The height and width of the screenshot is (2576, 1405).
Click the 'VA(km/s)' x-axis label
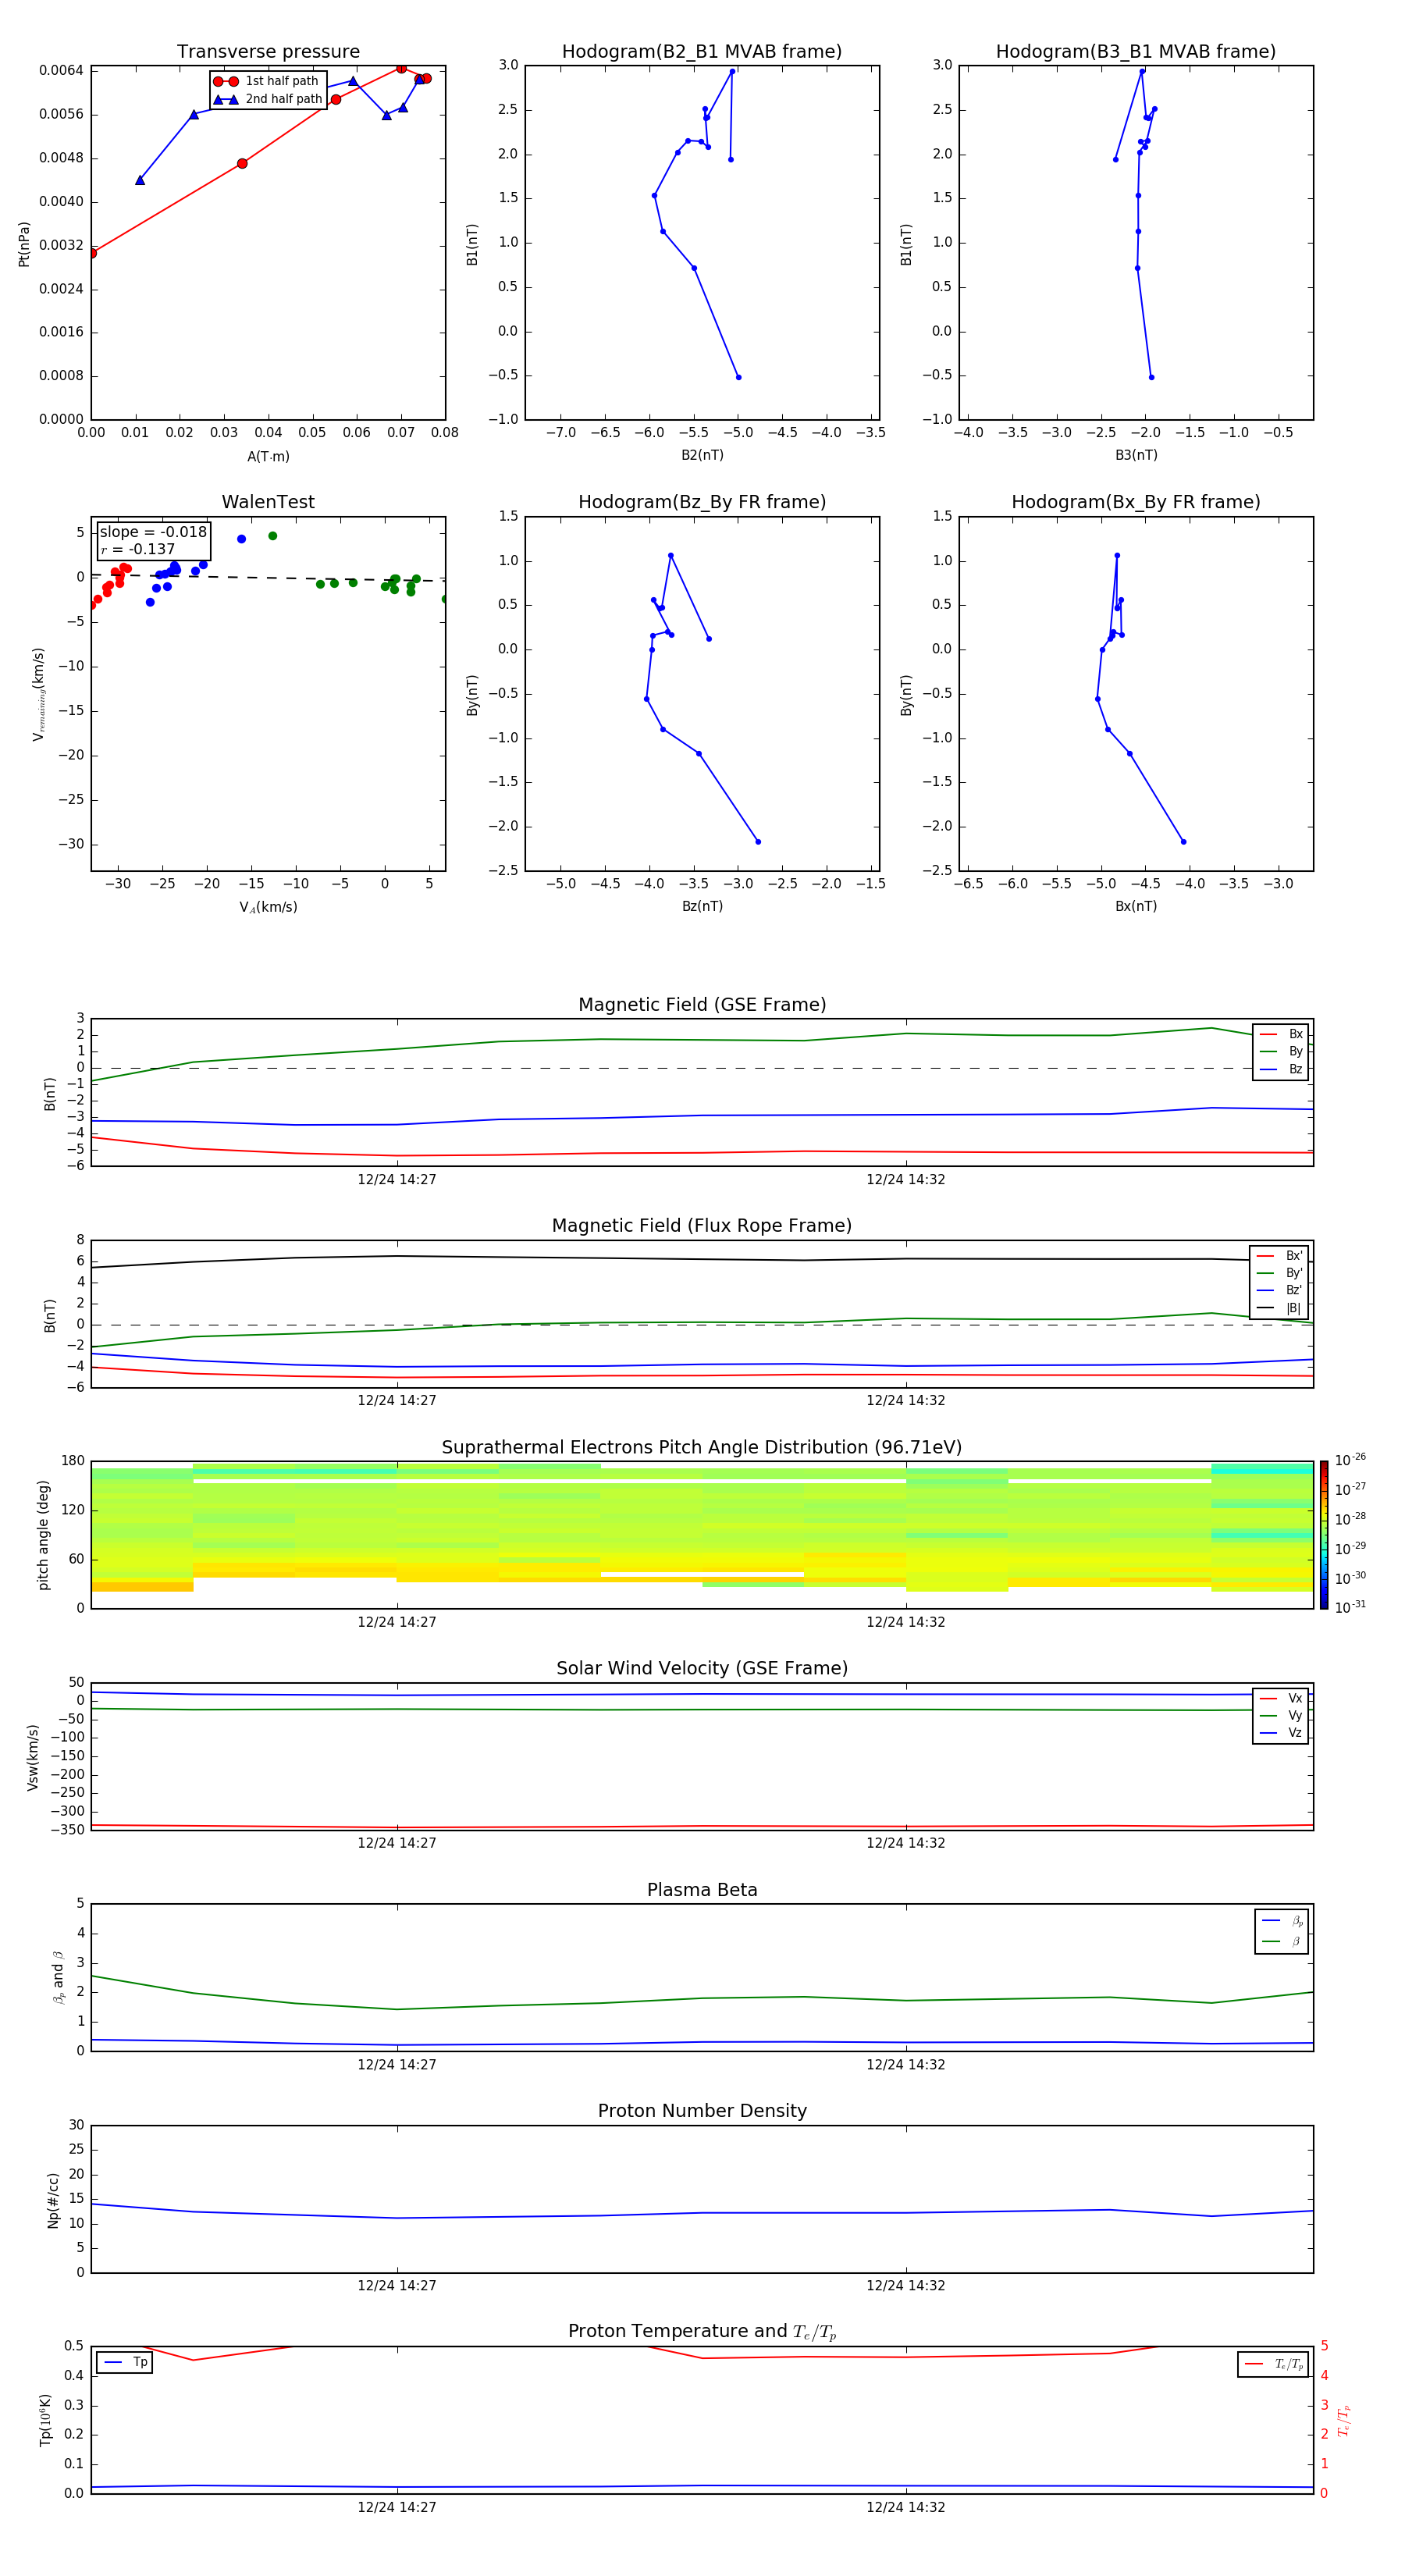click(268, 907)
